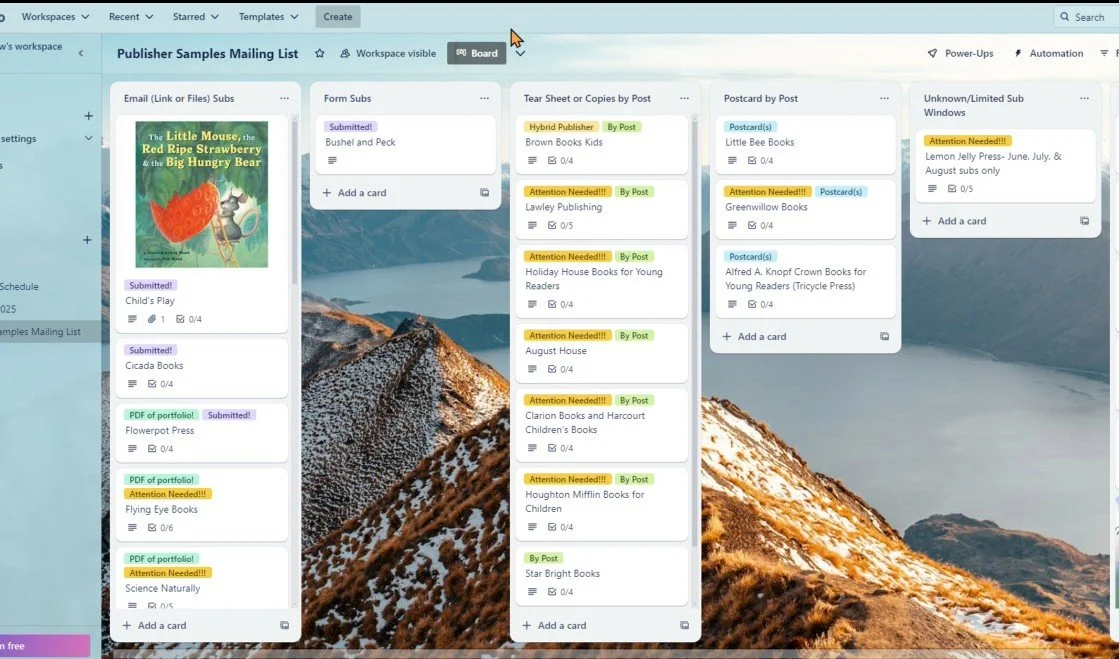The width and height of the screenshot is (1119, 659).
Task: Expand the sidebar settings chevron
Action: point(88,139)
